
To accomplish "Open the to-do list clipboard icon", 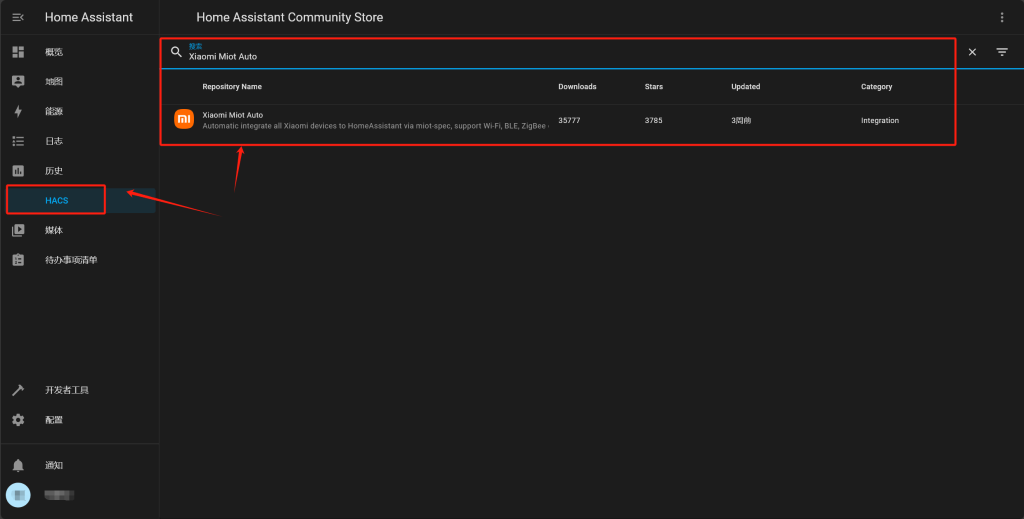I will pyautogui.click(x=18, y=260).
